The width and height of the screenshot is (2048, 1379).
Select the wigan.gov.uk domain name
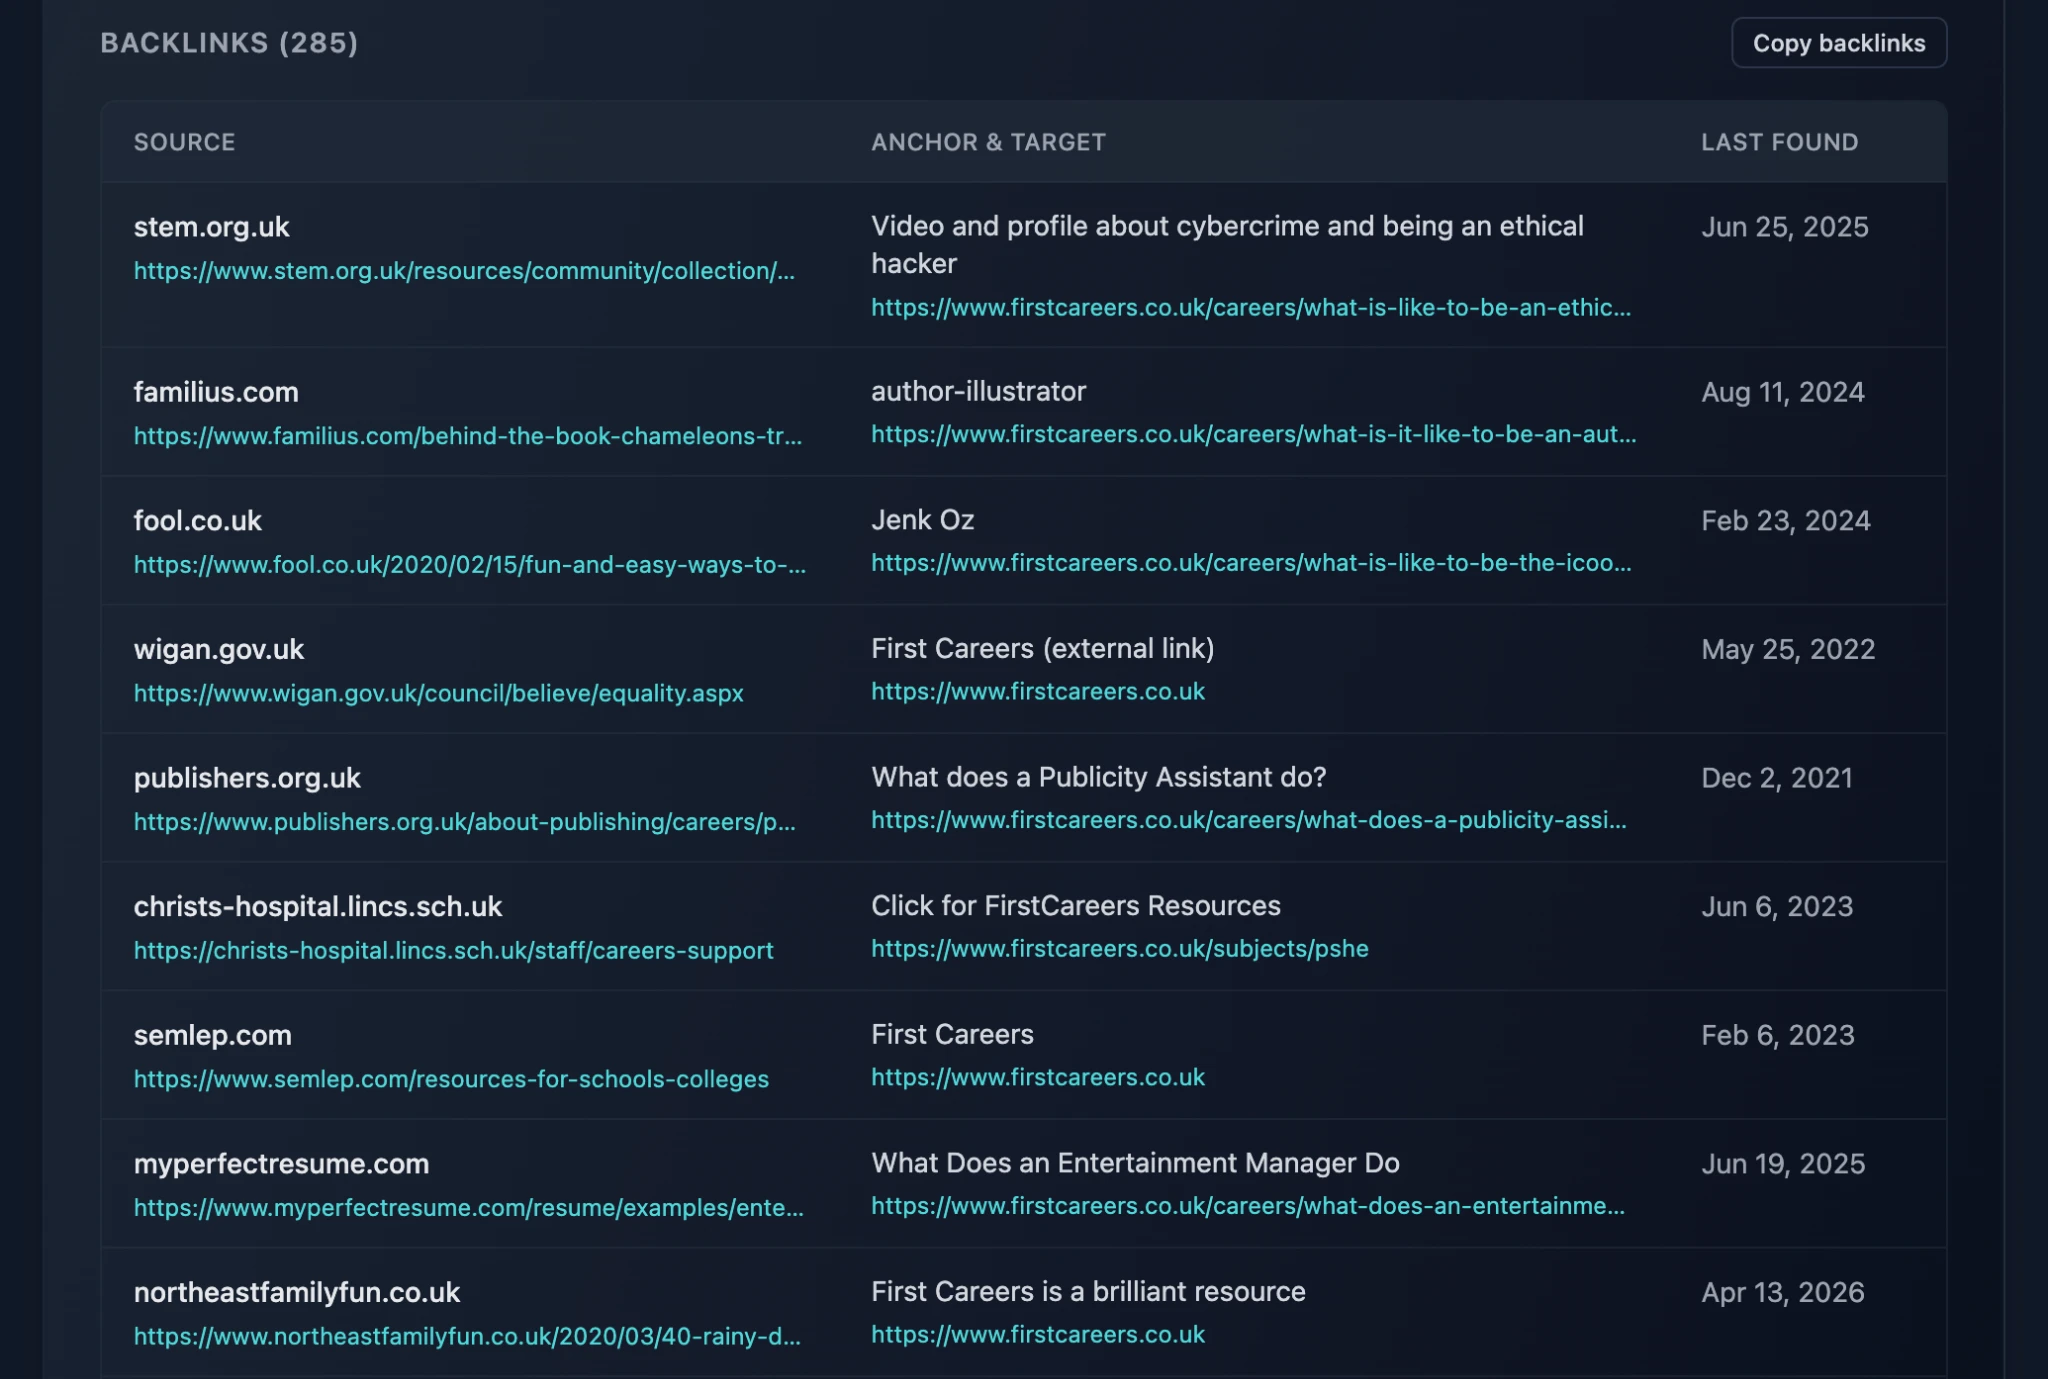coord(218,649)
